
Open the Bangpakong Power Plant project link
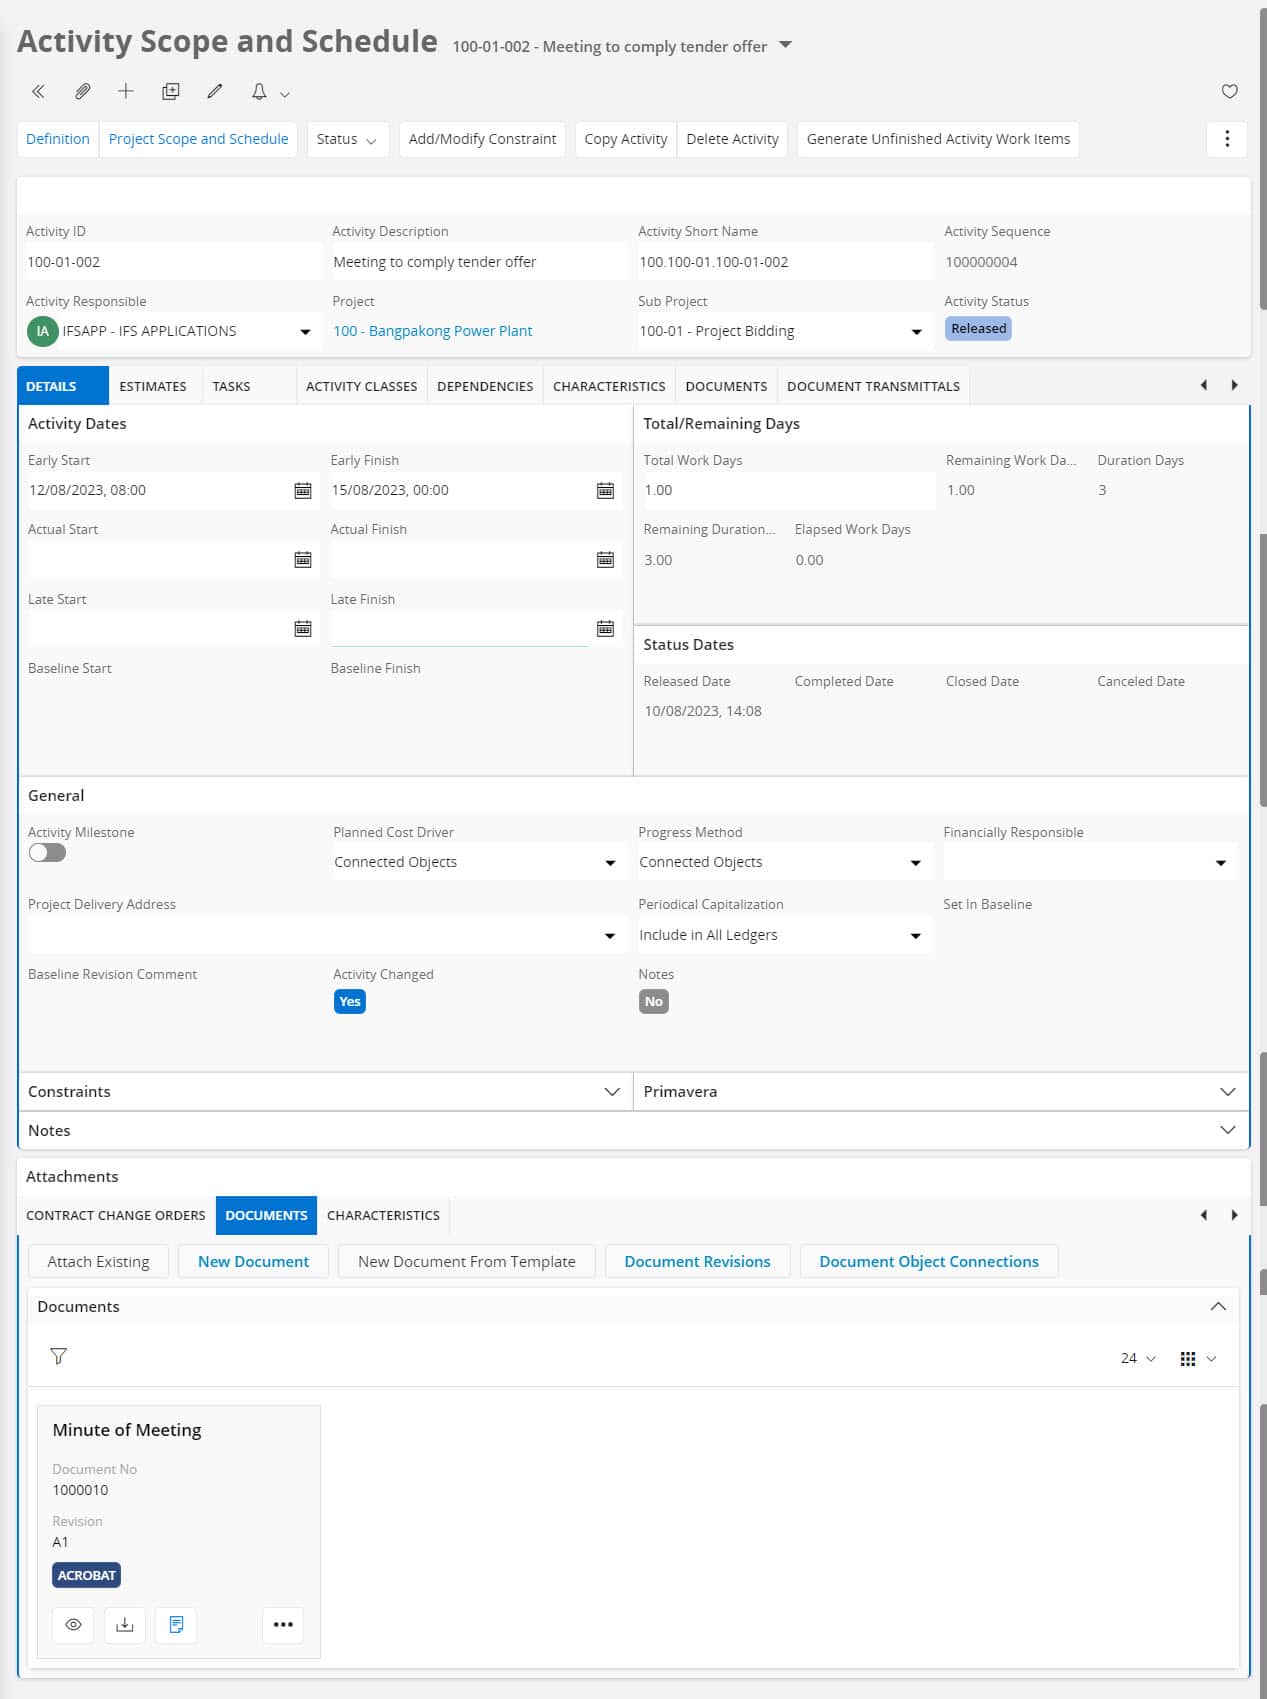point(432,331)
